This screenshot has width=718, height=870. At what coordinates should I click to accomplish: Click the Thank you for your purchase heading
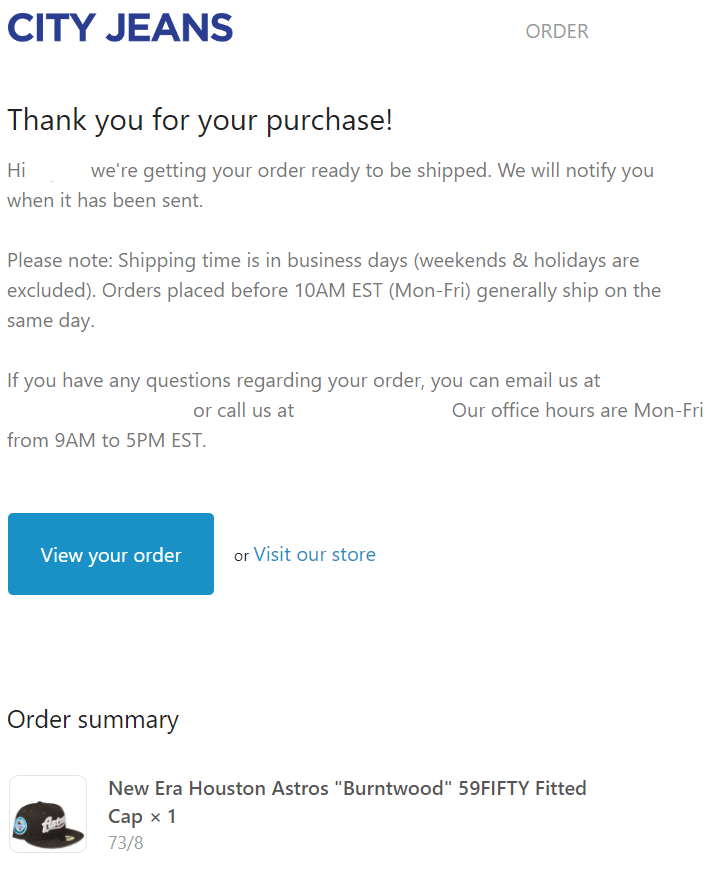(200, 120)
